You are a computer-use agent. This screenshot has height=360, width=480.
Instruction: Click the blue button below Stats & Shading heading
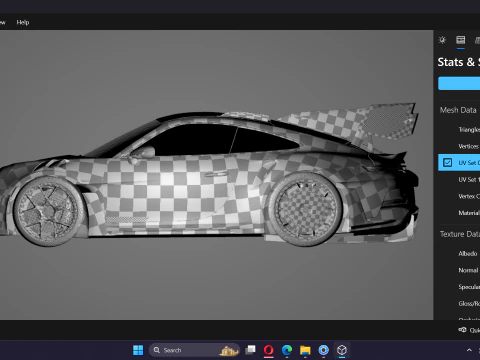pos(459,83)
